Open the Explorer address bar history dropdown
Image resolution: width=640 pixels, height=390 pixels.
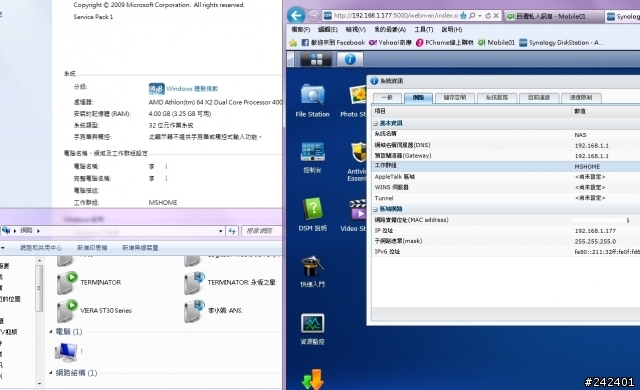click(x=221, y=231)
